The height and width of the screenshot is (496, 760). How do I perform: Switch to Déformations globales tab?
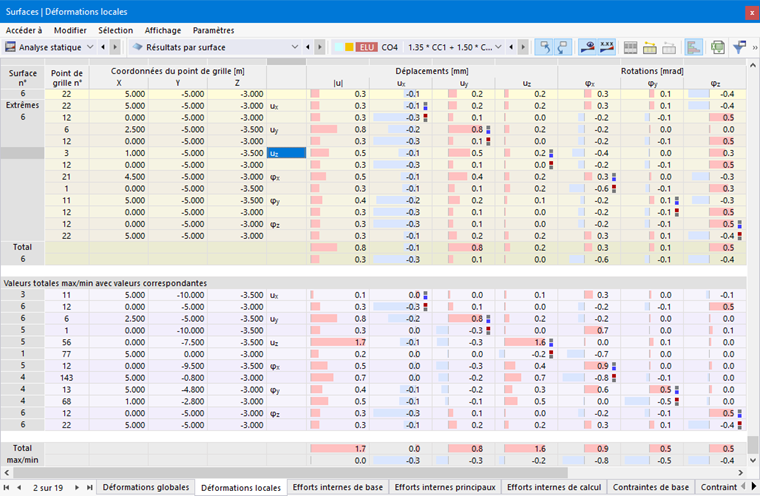(146, 487)
